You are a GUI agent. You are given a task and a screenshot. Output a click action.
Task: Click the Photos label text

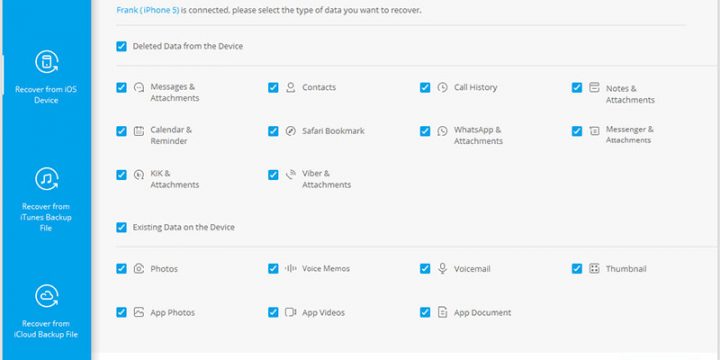click(x=164, y=269)
